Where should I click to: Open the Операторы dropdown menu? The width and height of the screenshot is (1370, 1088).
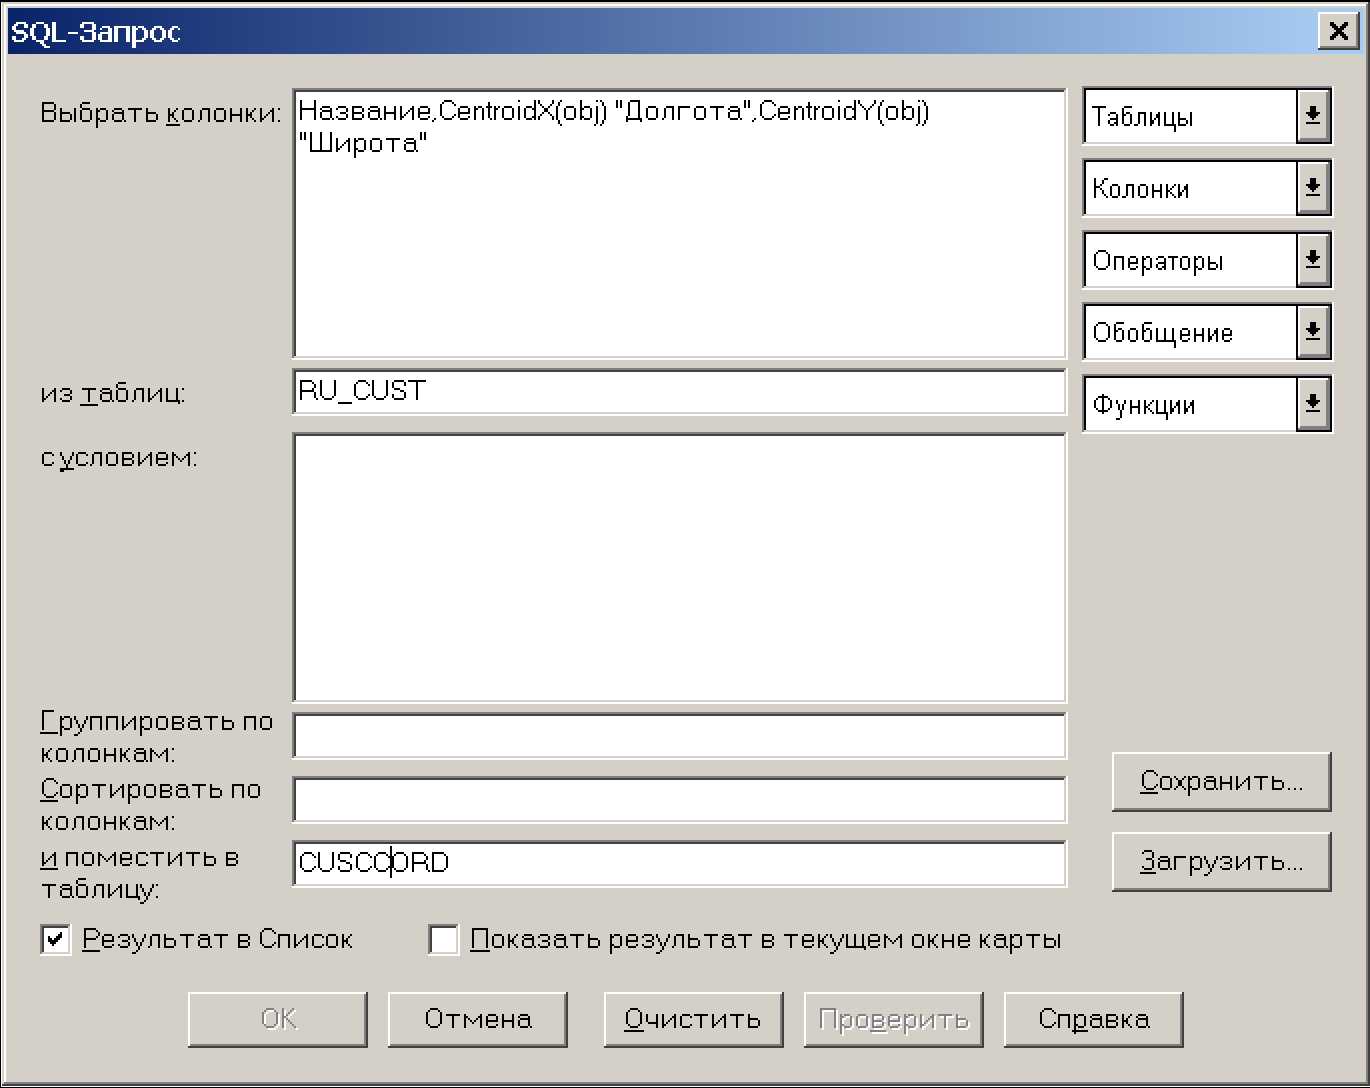(1312, 261)
